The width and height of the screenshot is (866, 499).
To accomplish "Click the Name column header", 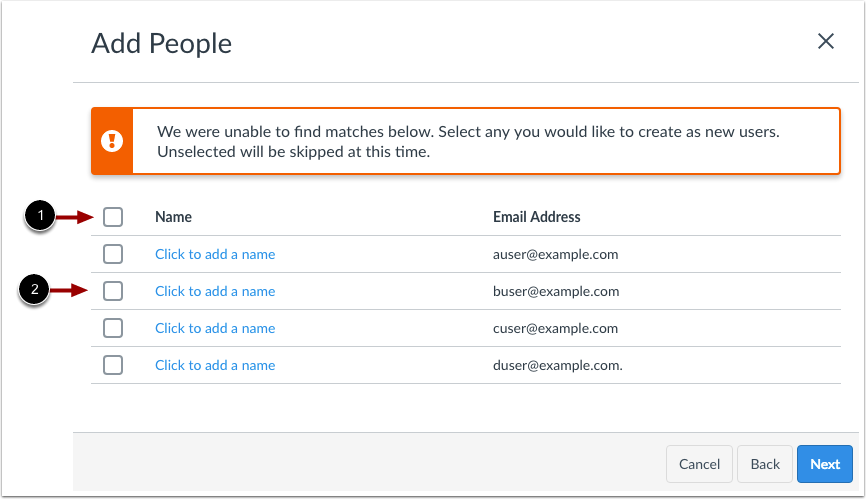I will click(x=173, y=217).
